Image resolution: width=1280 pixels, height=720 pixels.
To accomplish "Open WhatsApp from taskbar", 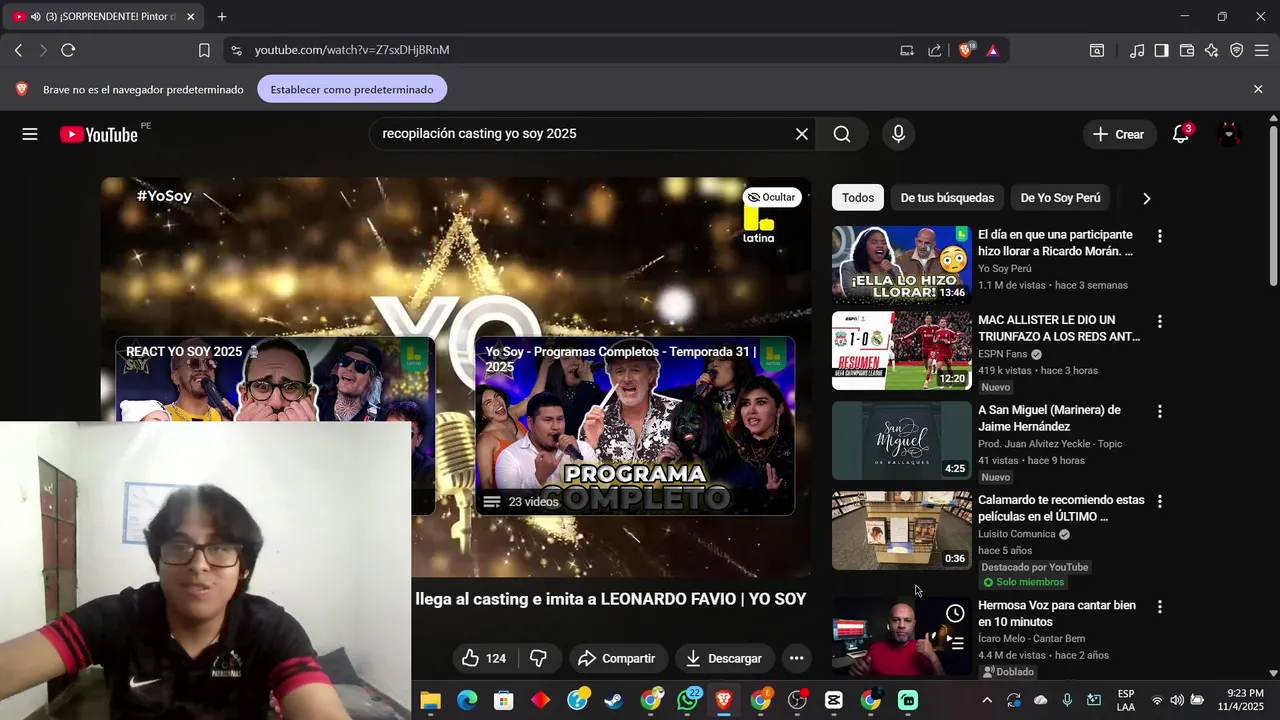I will click(688, 700).
